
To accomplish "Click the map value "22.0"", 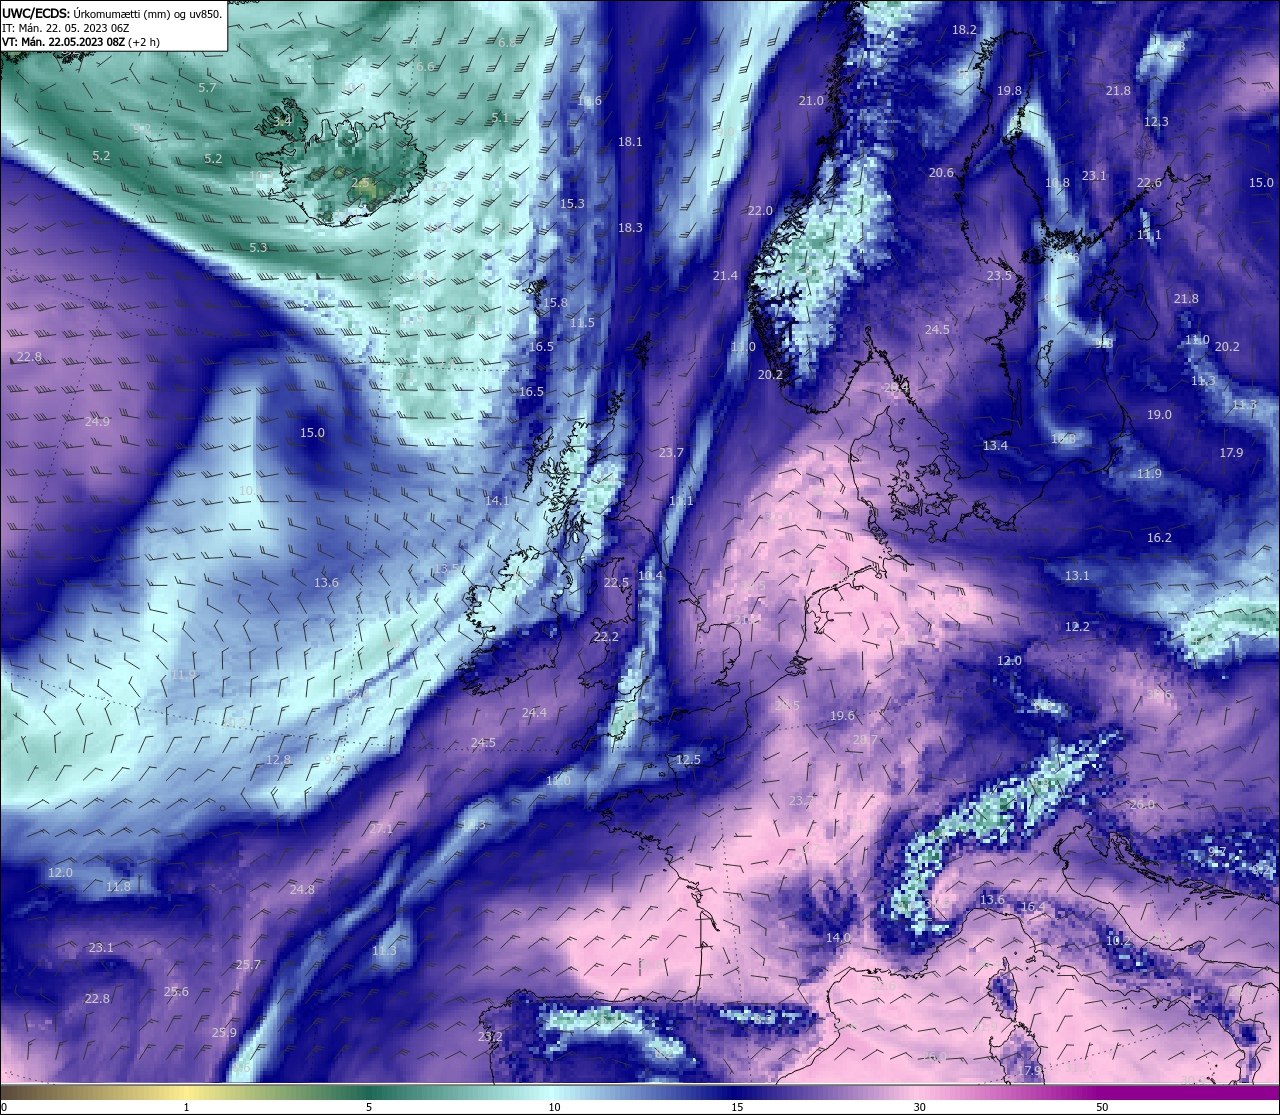I will [x=760, y=211].
